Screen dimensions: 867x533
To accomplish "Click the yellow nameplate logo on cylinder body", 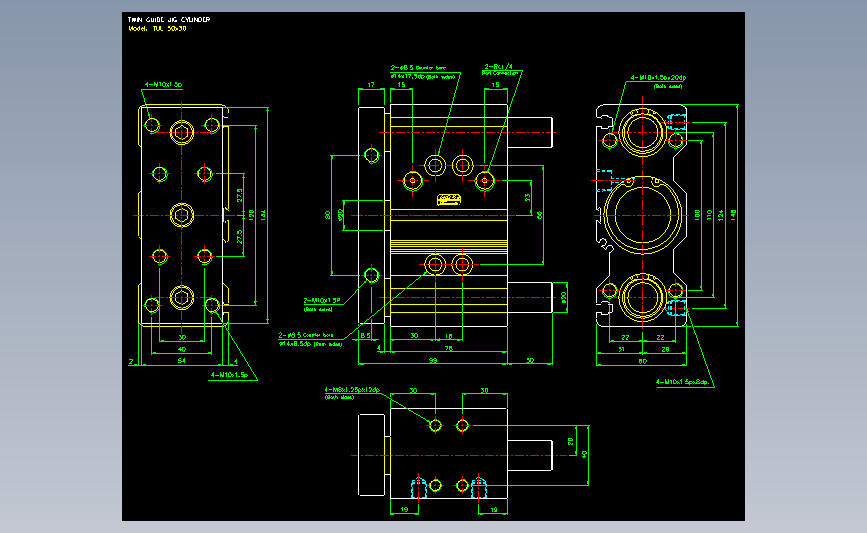I will pyautogui.click(x=449, y=198).
